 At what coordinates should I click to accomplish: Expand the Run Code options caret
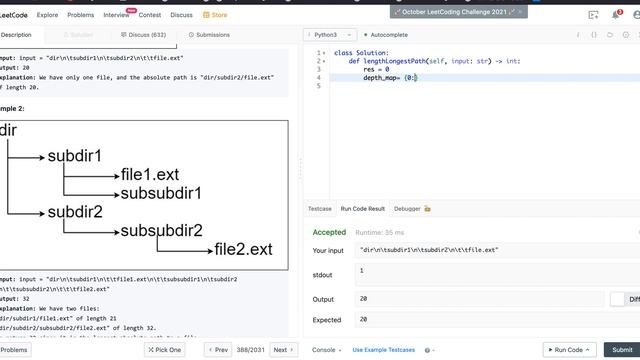pos(587,350)
